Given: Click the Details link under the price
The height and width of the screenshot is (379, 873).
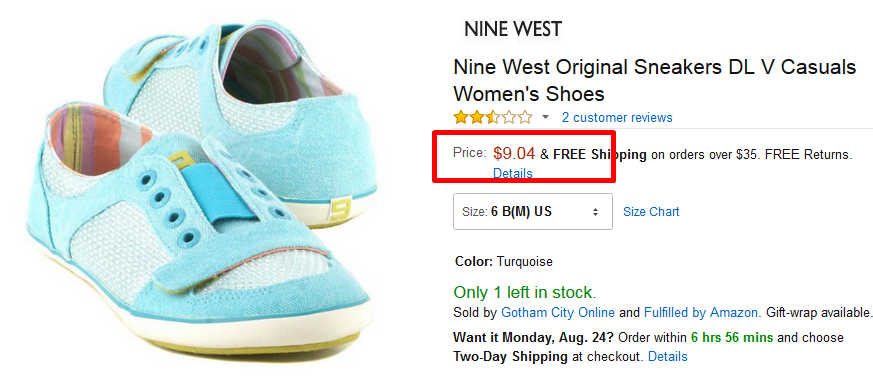Looking at the screenshot, I should coord(513,173).
